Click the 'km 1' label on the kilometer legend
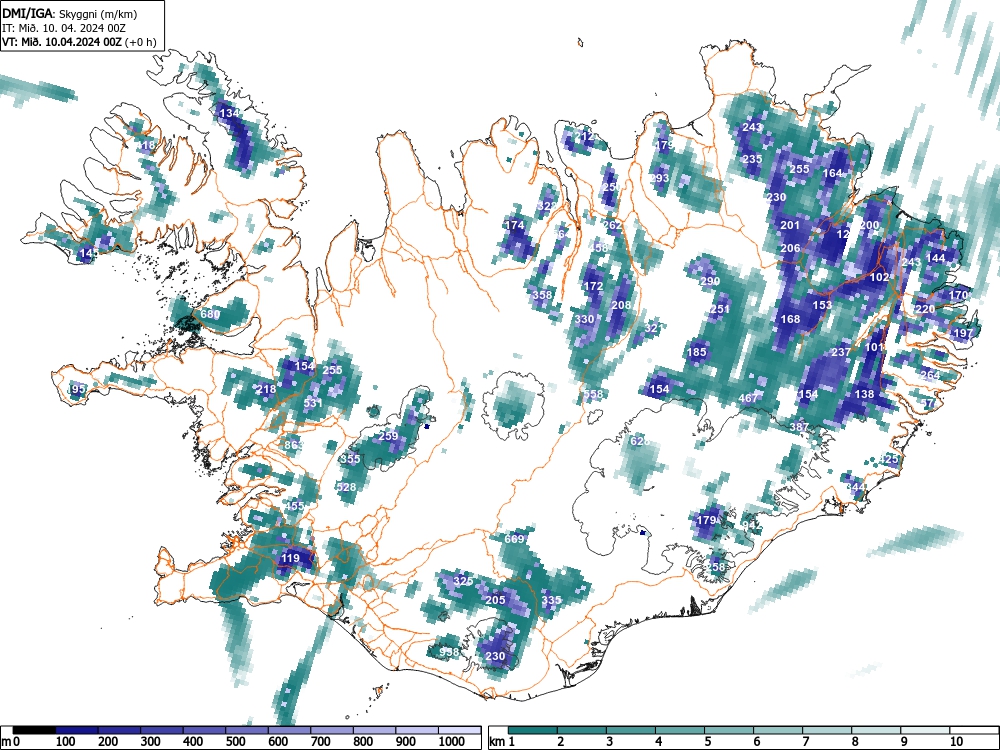The height and width of the screenshot is (750, 1000). [502, 741]
